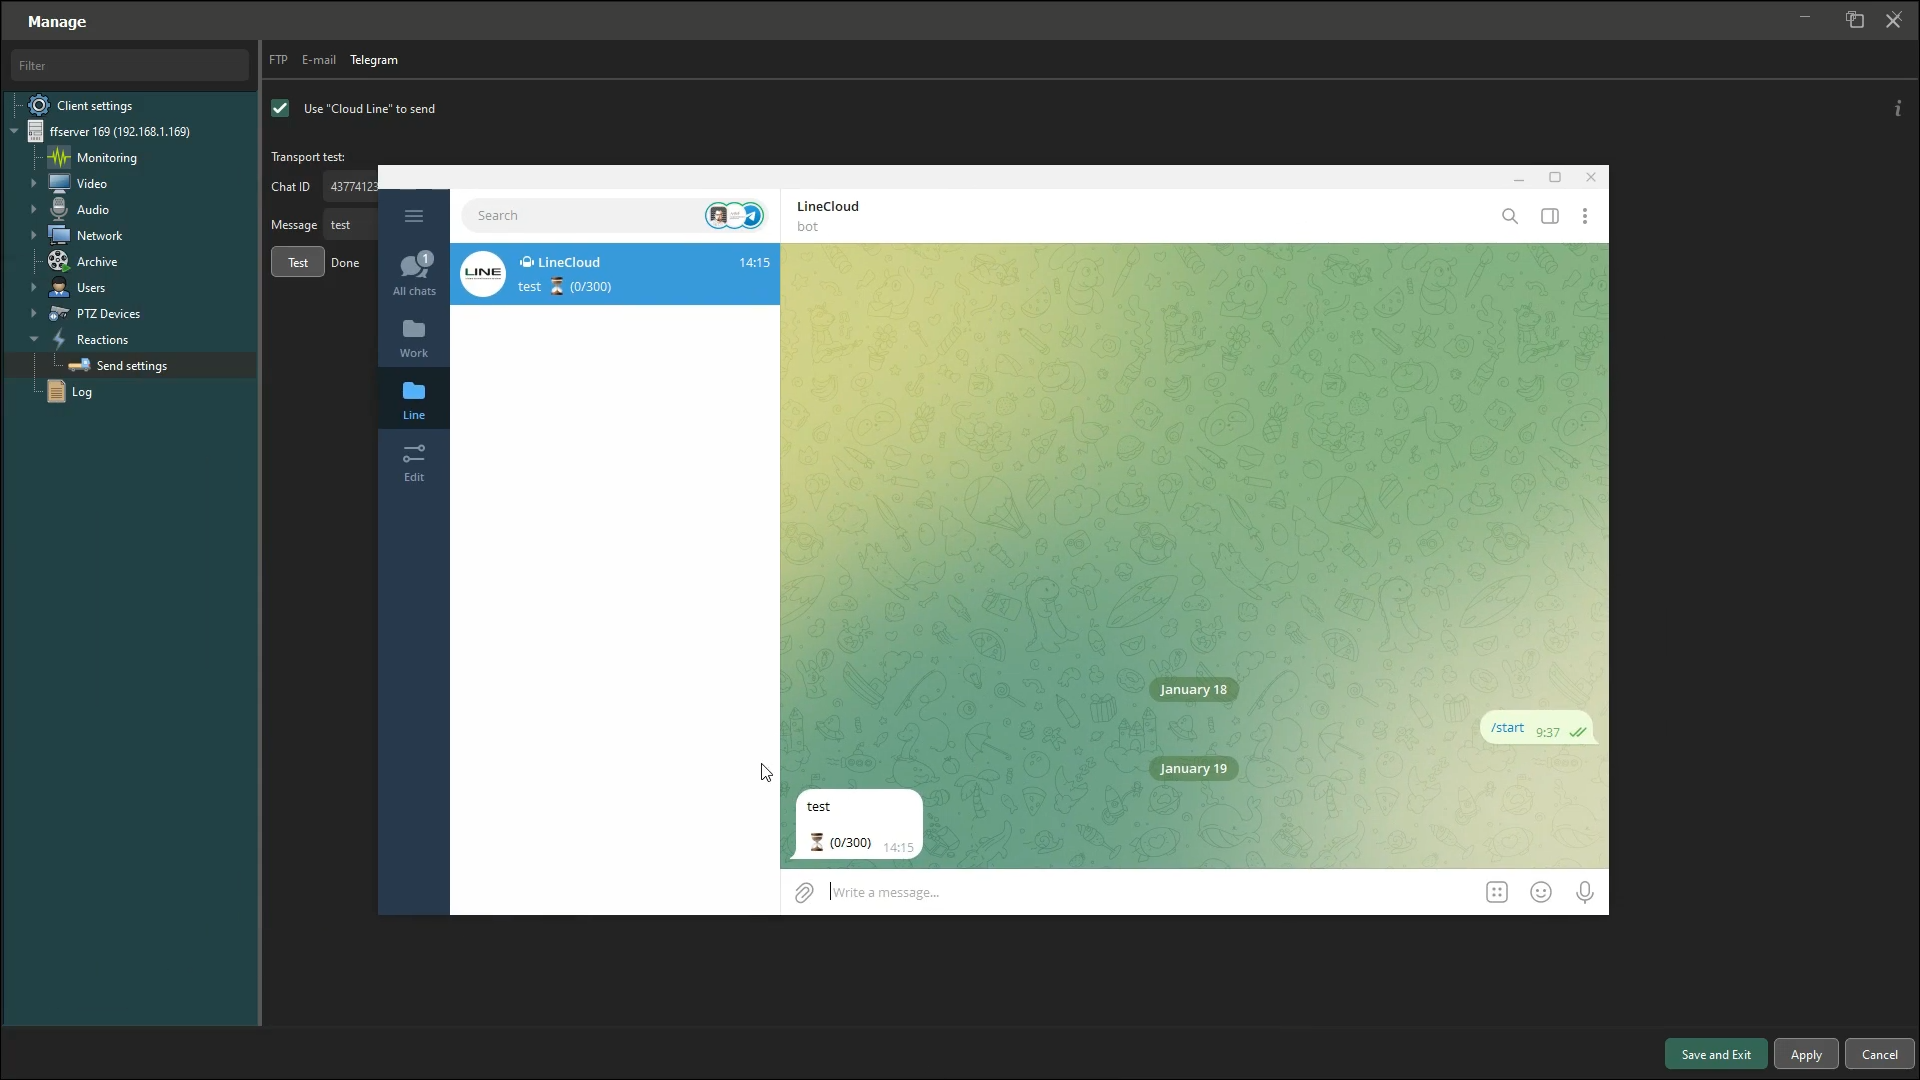The height and width of the screenshot is (1080, 1920).
Task: Maximize the Telegram window
Action: coord(1555,177)
